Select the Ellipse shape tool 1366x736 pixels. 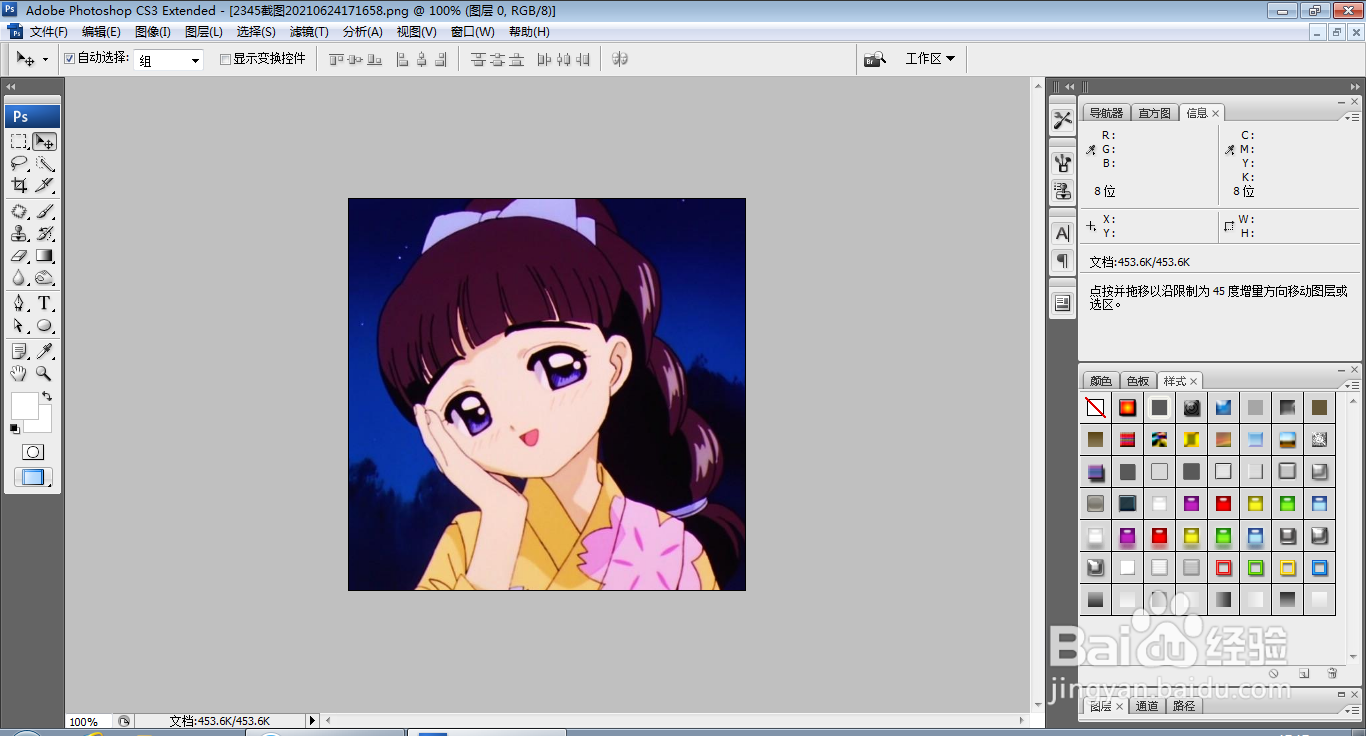(x=45, y=326)
